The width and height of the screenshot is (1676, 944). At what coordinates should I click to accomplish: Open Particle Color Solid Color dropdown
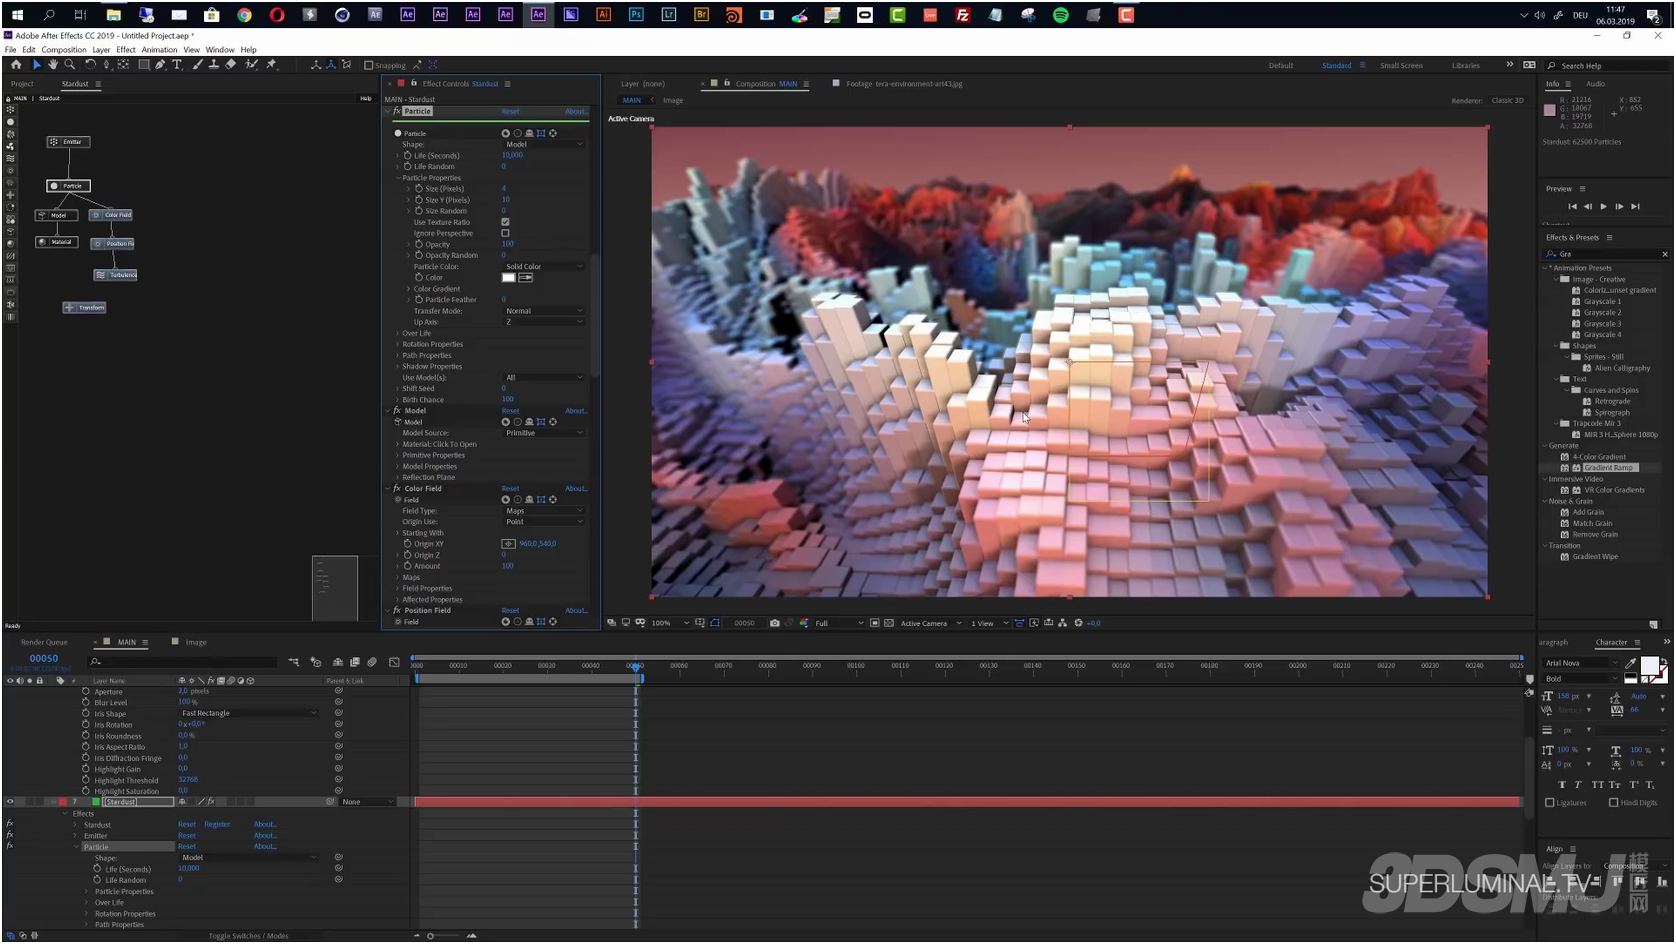click(544, 267)
